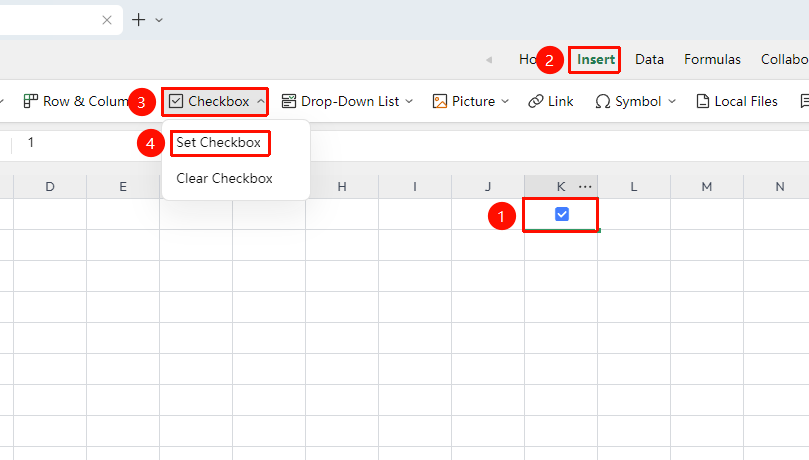
Task: Choose Clear Checkbox from the menu
Action: pyautogui.click(x=224, y=178)
